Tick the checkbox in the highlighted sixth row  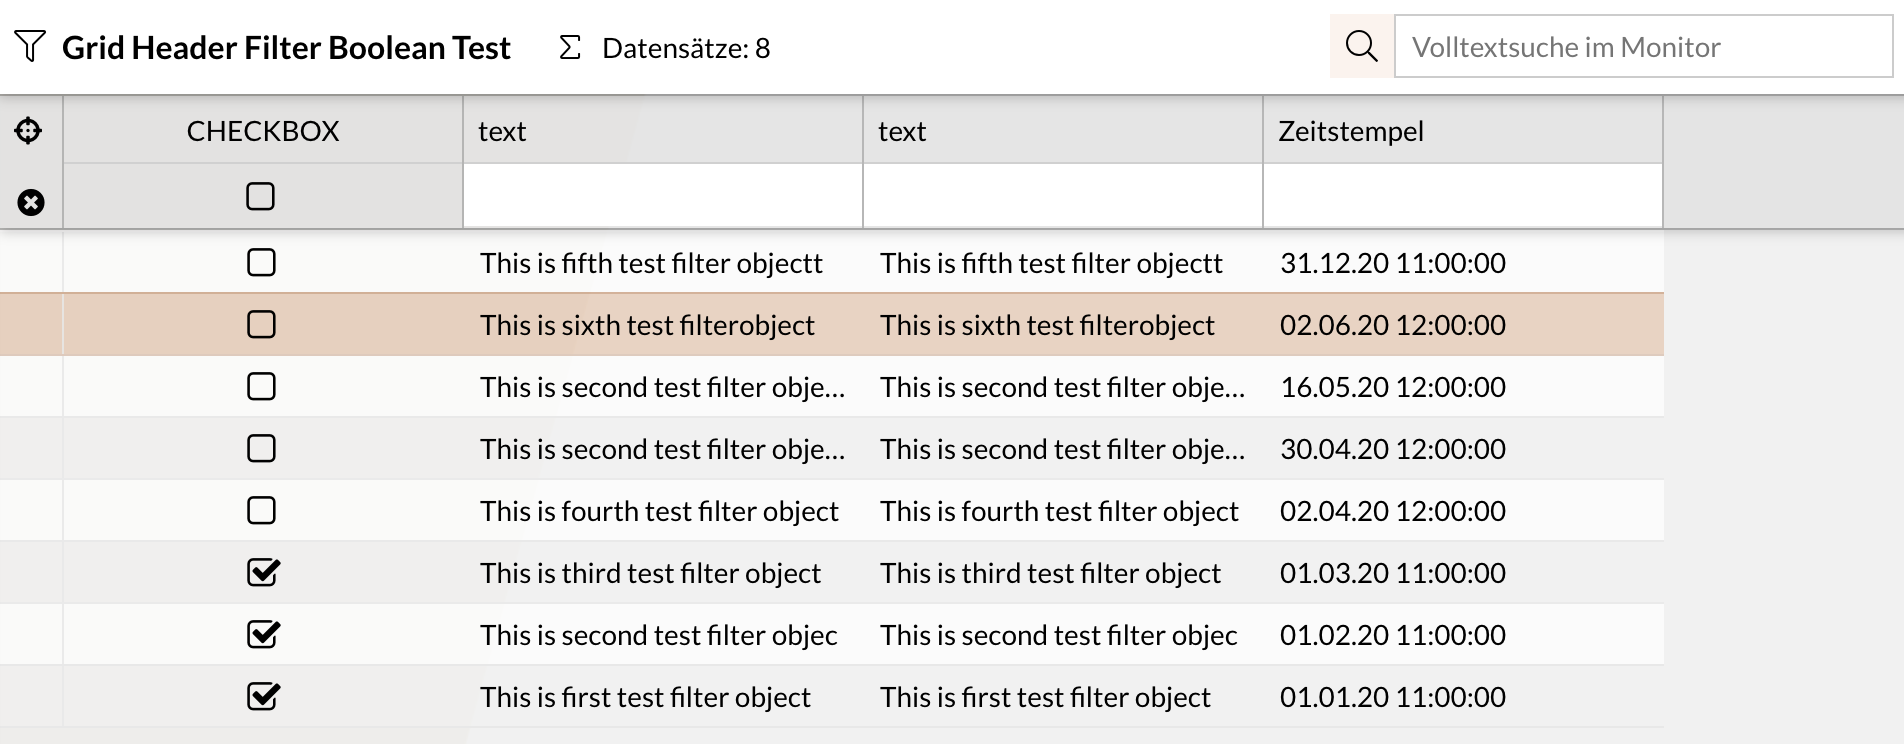(261, 325)
